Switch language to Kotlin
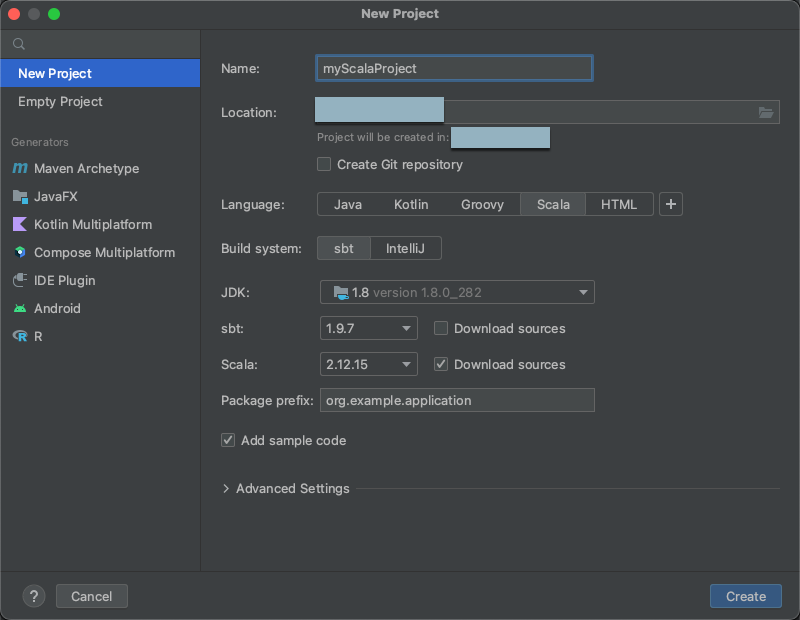Screen dimensions: 800x620 (x=410, y=204)
